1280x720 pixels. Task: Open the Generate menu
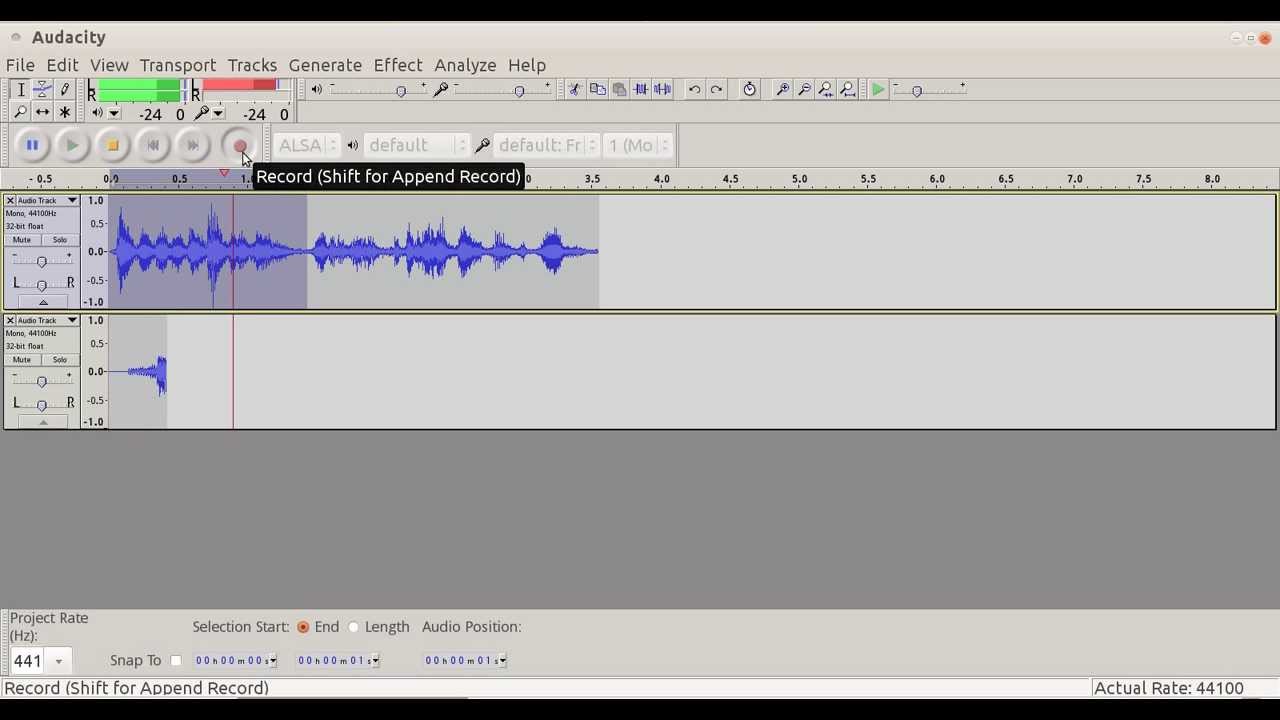325,65
